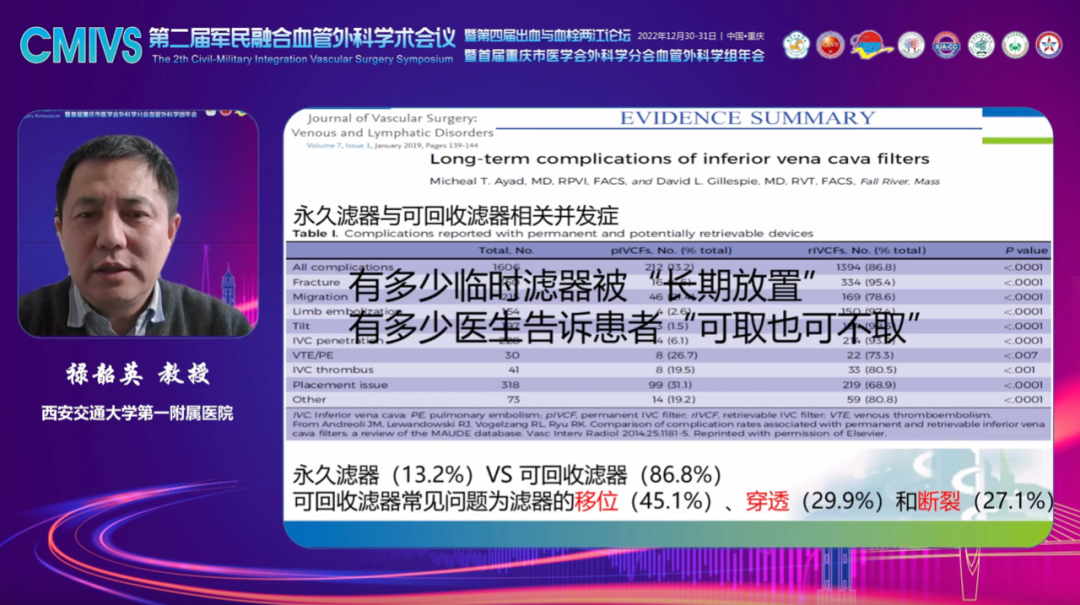
Task: Click the cell 59 (80.8)
Action: tap(871, 400)
